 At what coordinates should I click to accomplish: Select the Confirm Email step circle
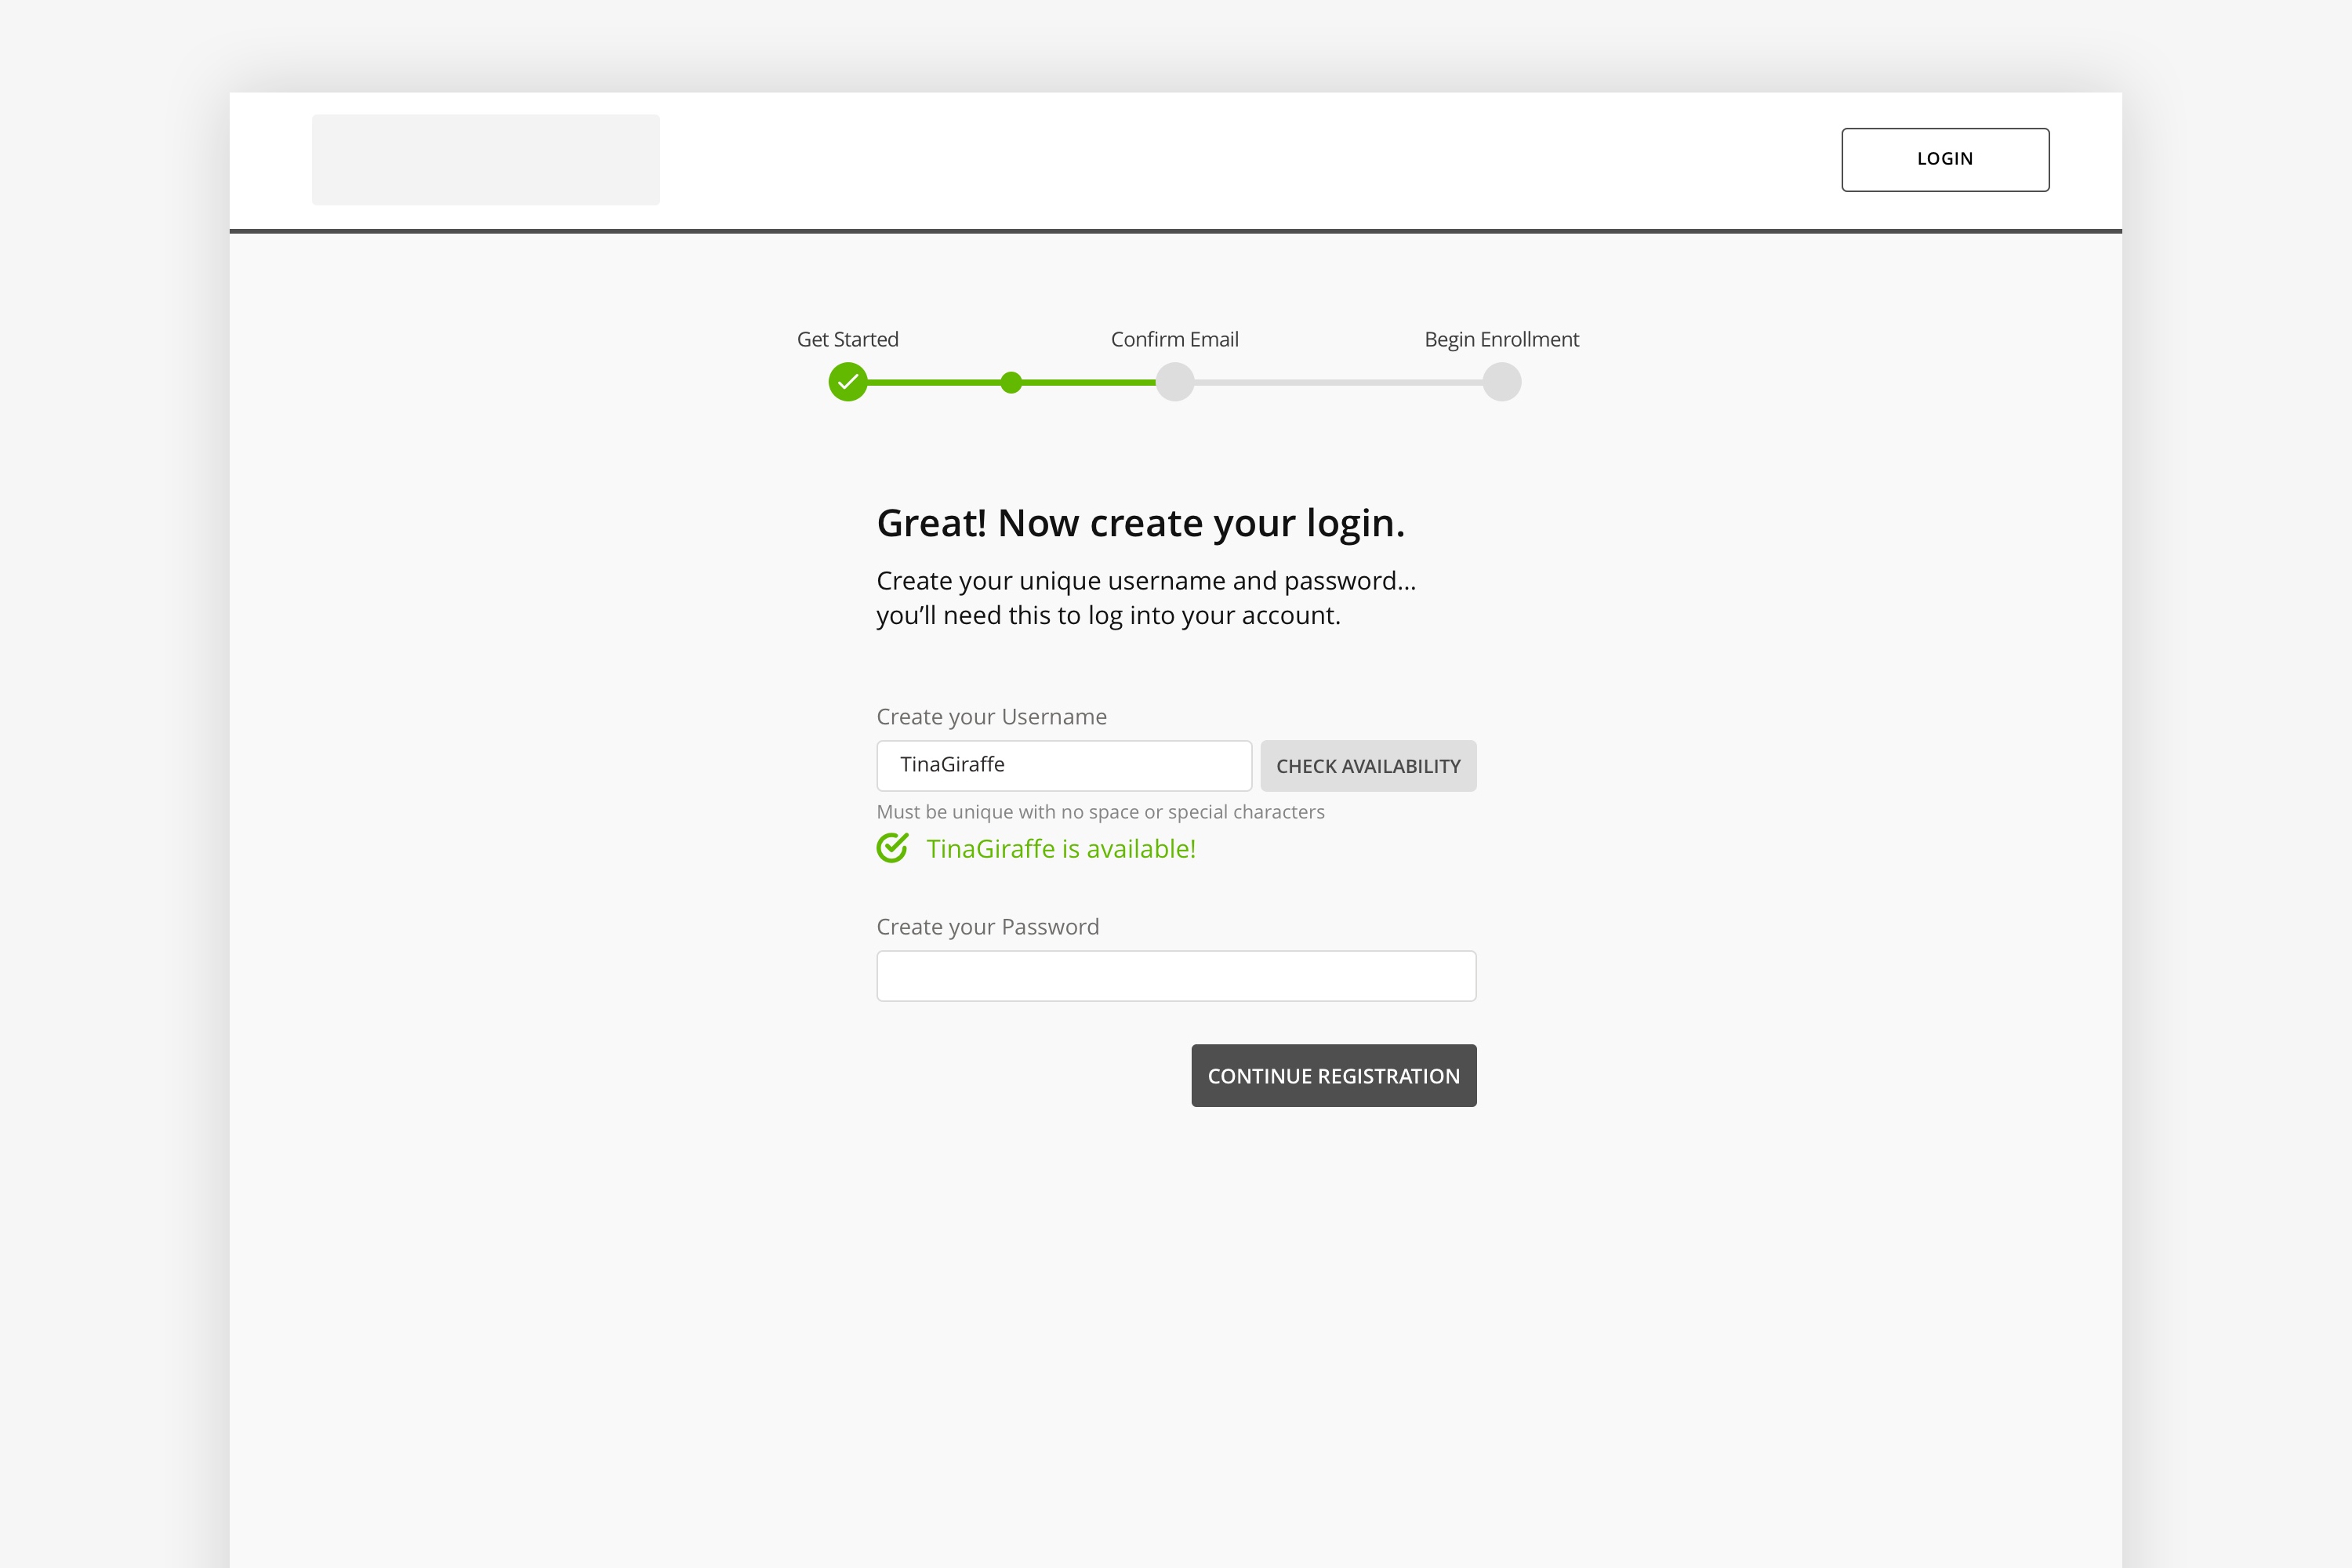1175,382
